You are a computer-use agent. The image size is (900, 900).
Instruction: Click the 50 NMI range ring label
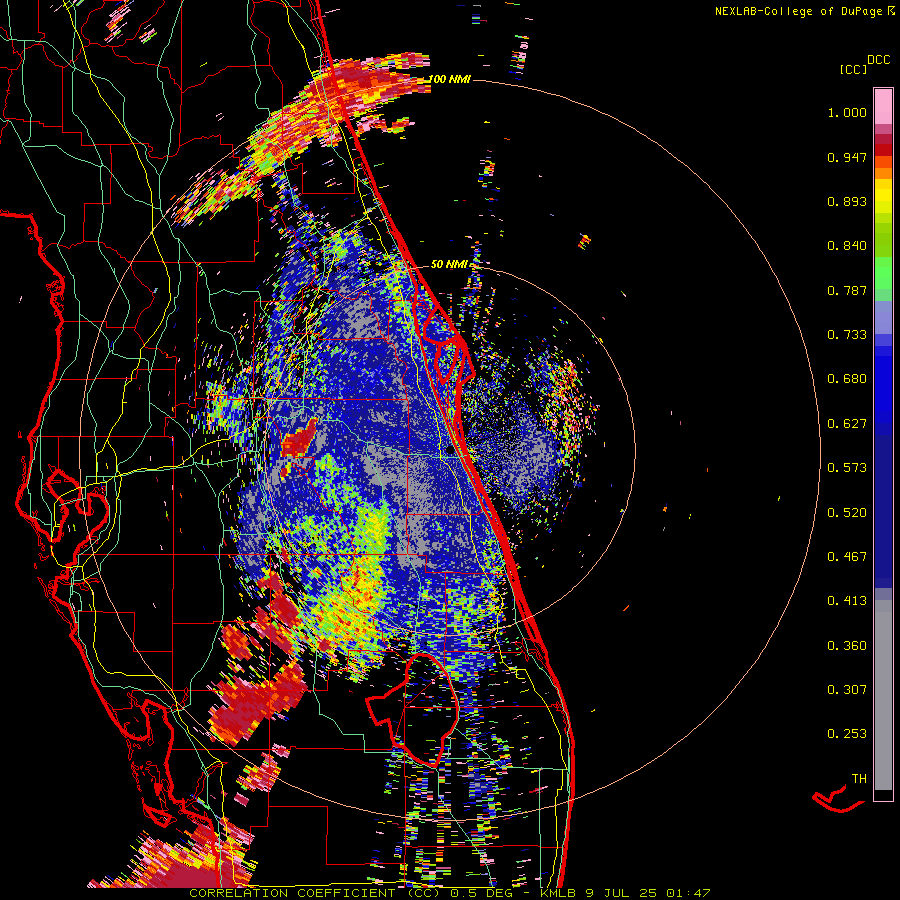pos(449,264)
